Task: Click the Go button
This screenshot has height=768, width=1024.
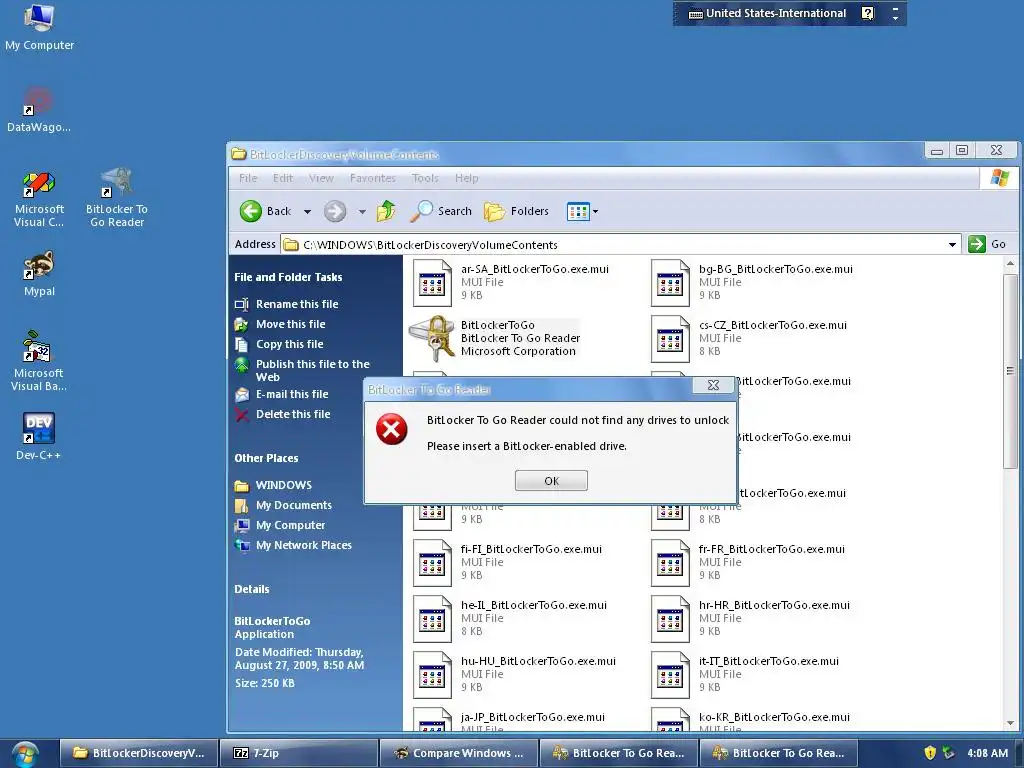Action: point(988,244)
